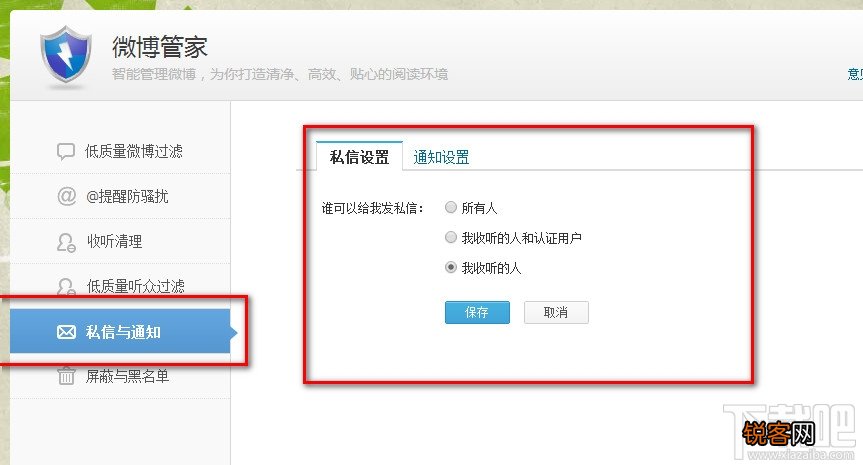Click the speech bubble icon beside 低质量微博过滤
Viewport: 863px width, 465px height.
(65, 151)
